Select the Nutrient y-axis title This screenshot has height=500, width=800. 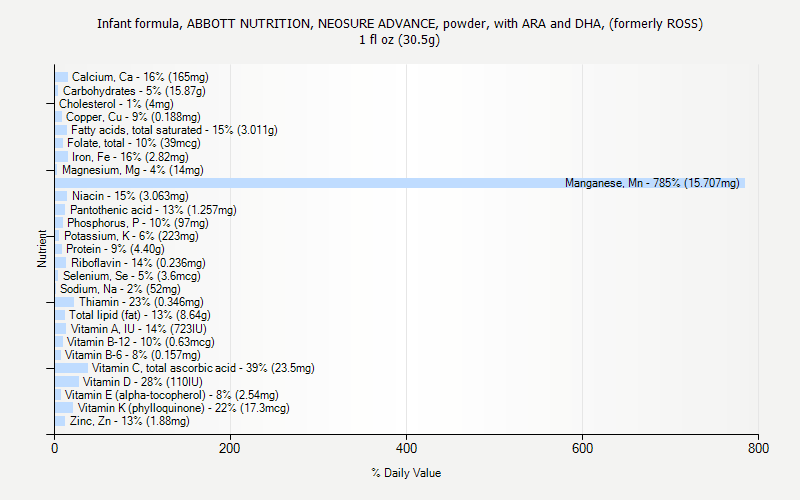(42, 248)
